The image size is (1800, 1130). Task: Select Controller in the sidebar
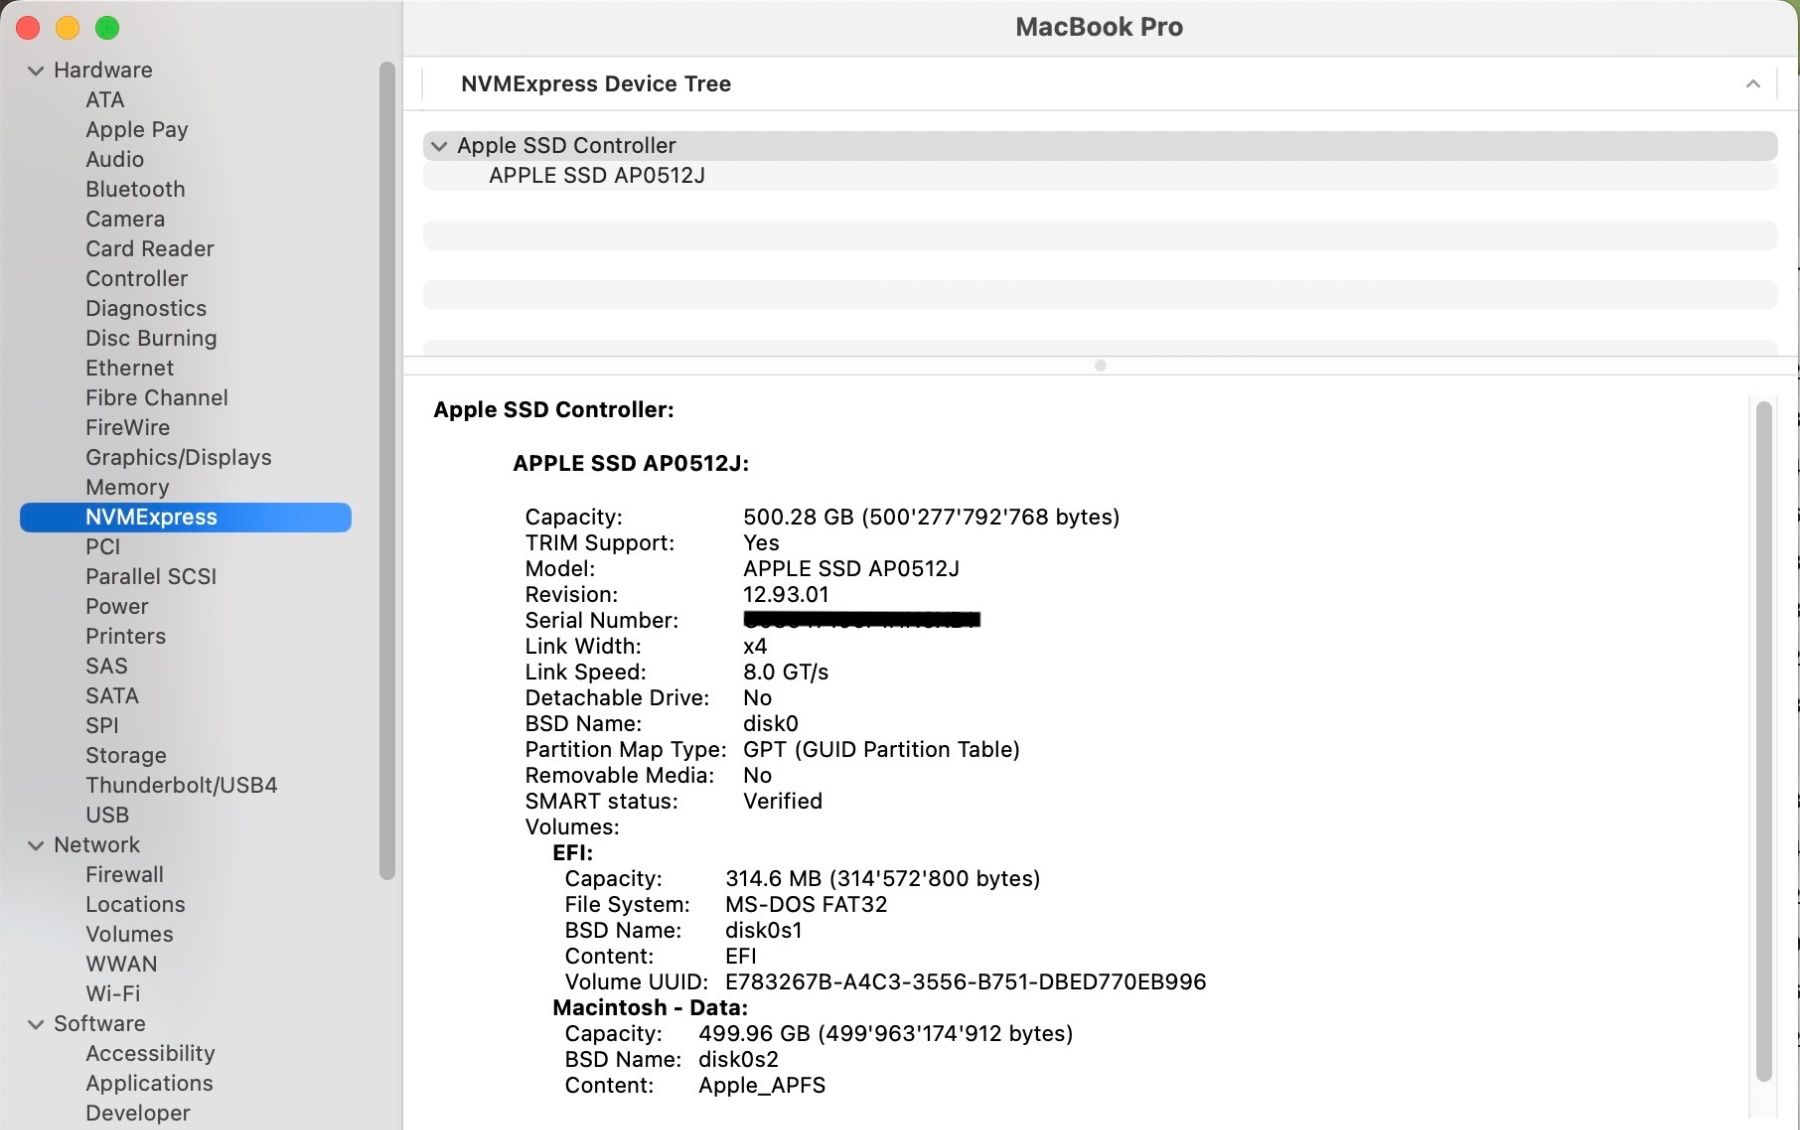coord(137,278)
